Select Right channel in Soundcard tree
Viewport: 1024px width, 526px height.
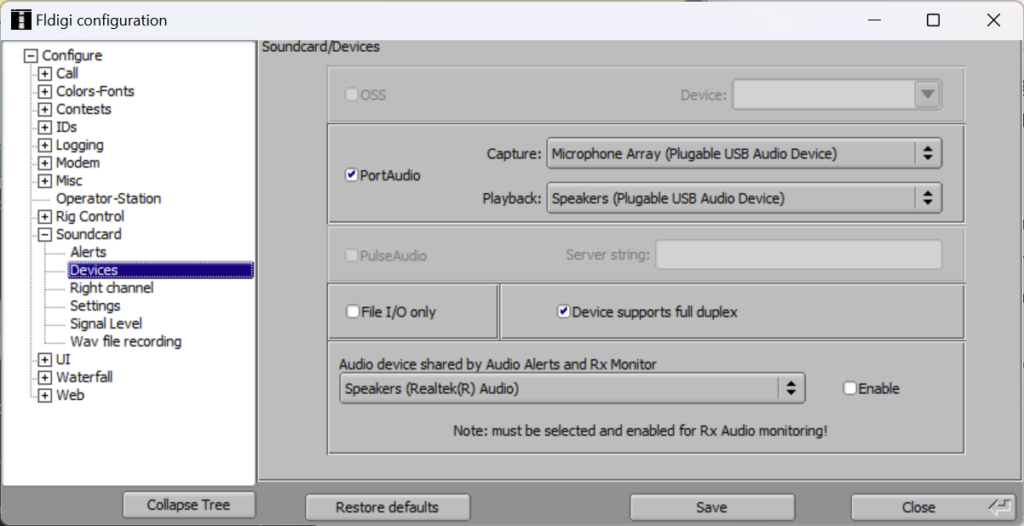[x=111, y=288]
